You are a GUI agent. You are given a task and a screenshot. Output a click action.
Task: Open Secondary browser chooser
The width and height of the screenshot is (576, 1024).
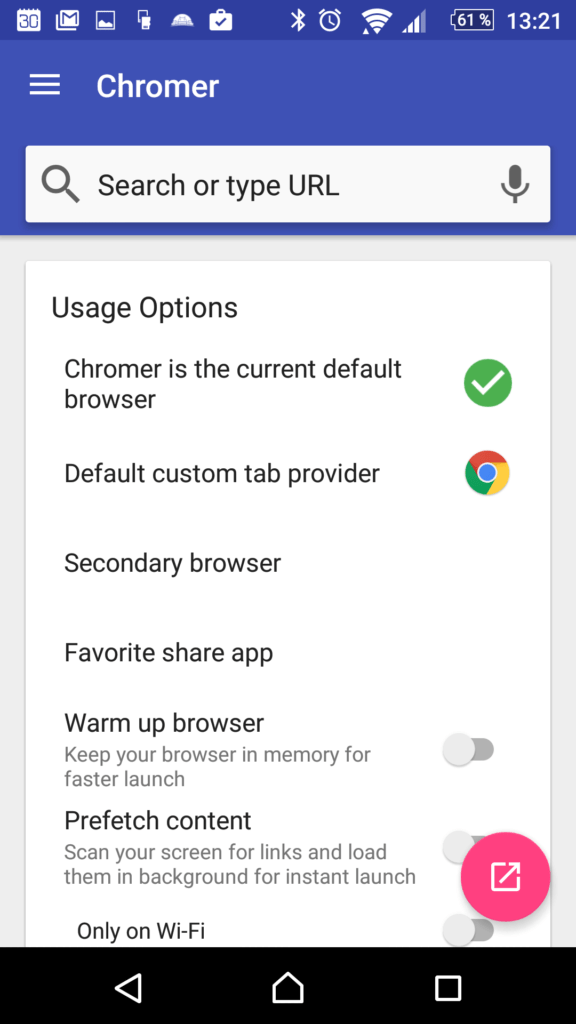click(x=287, y=563)
